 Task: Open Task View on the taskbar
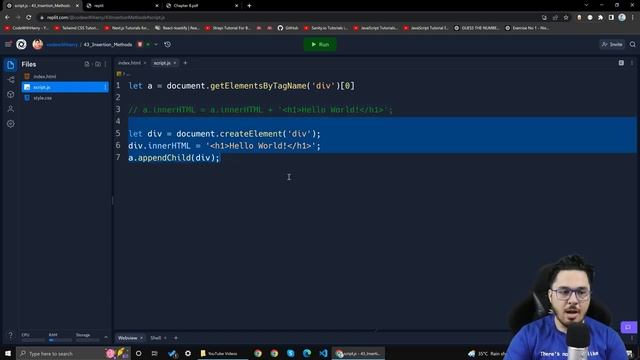(x=154, y=353)
